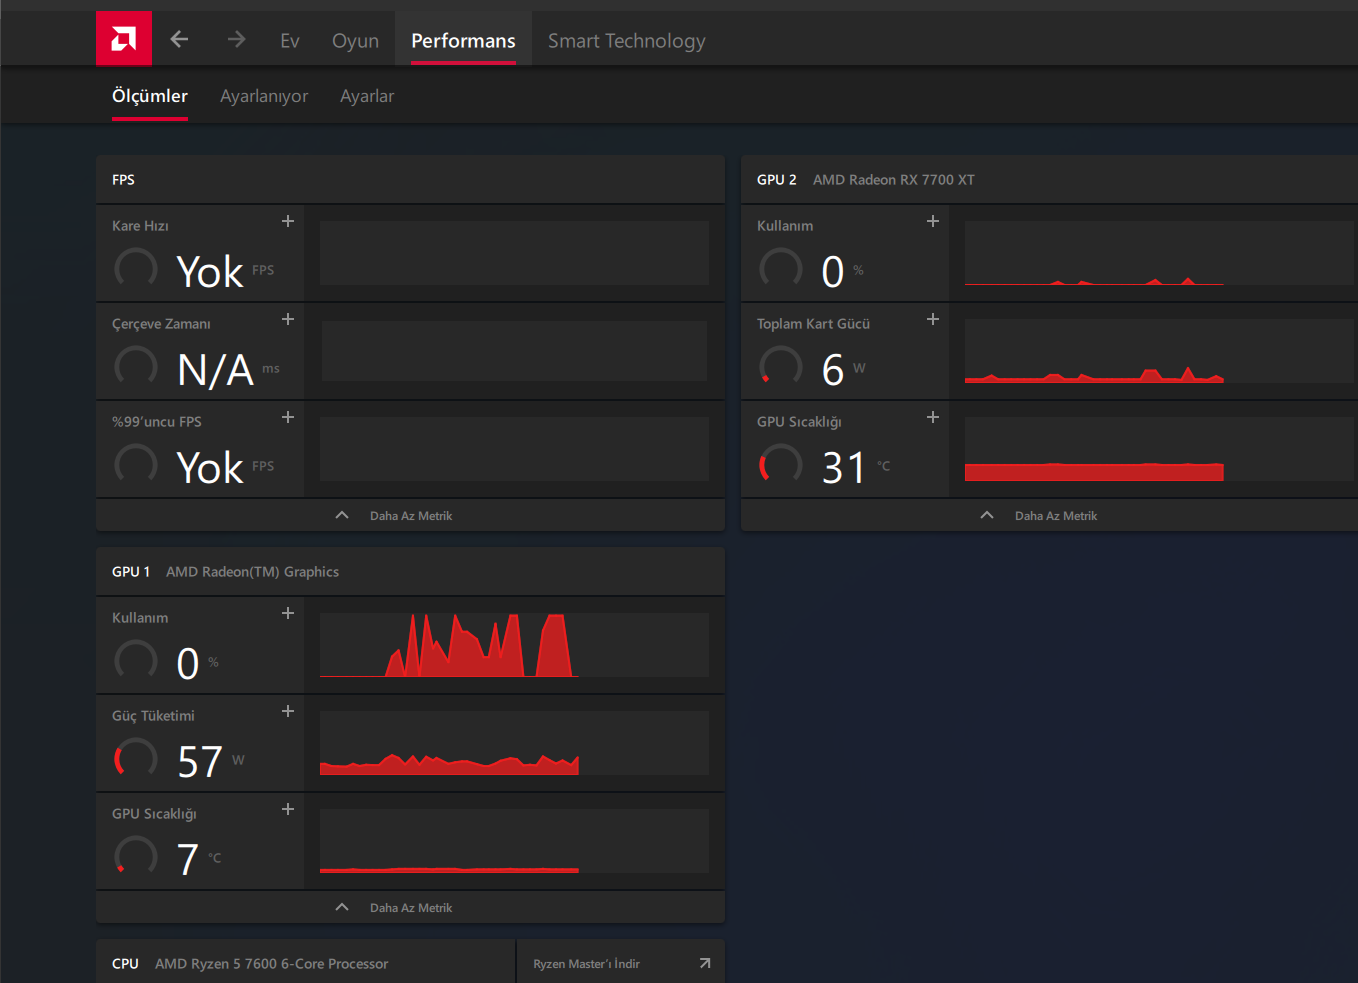
Task: Click the Kare Hızı gauge dial
Action: [136, 268]
